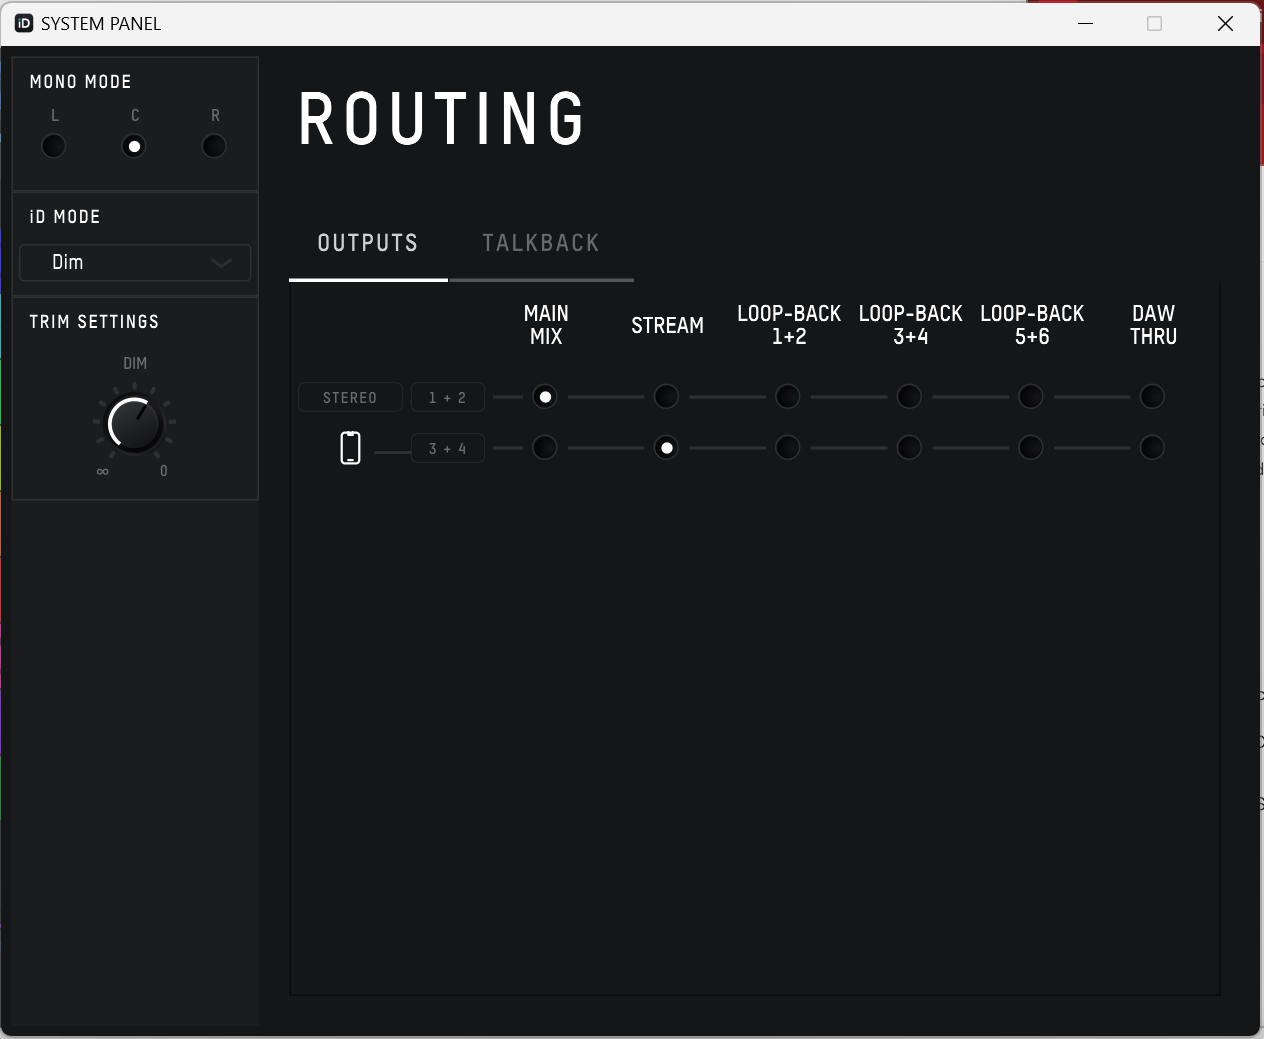
Task: Route output 3 + 4 to Loop-Back 5+6
Action: tap(1031, 447)
